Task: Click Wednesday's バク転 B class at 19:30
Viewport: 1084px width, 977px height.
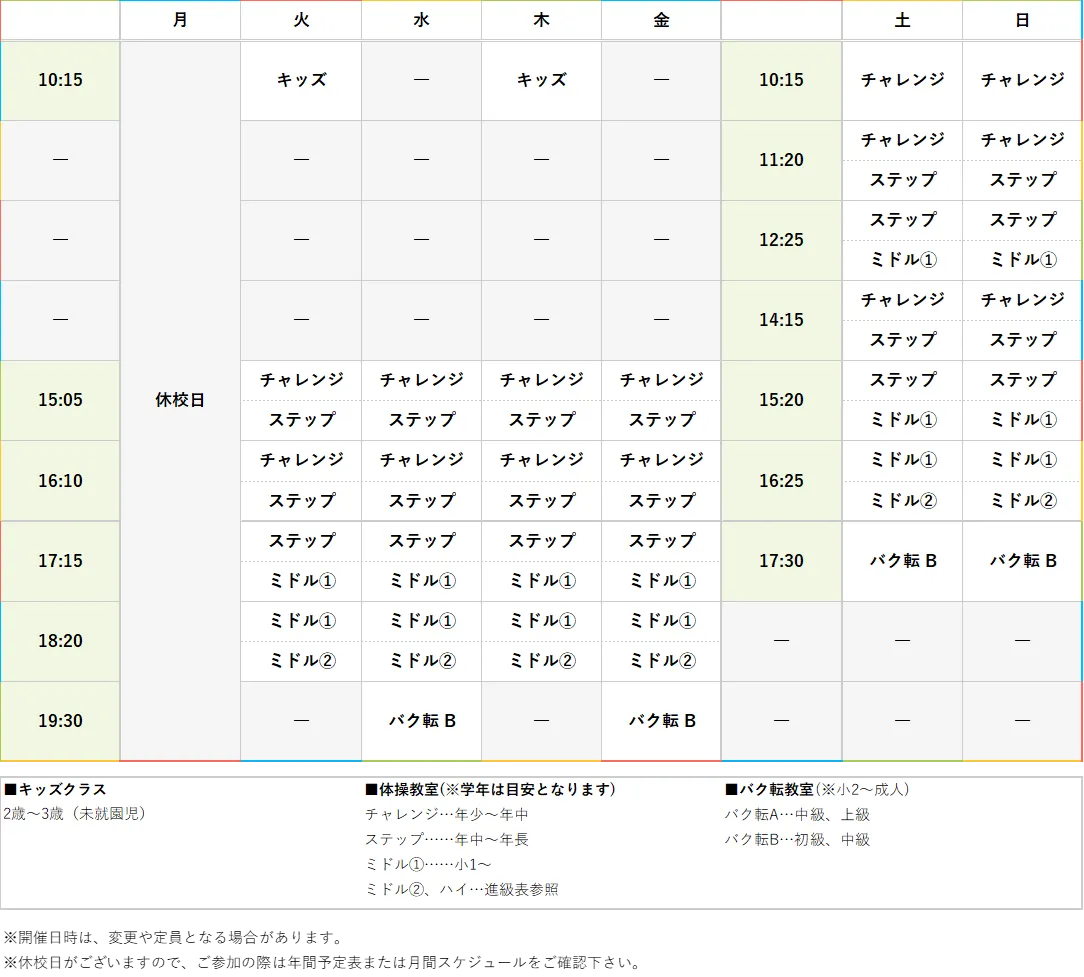Action: [x=421, y=720]
